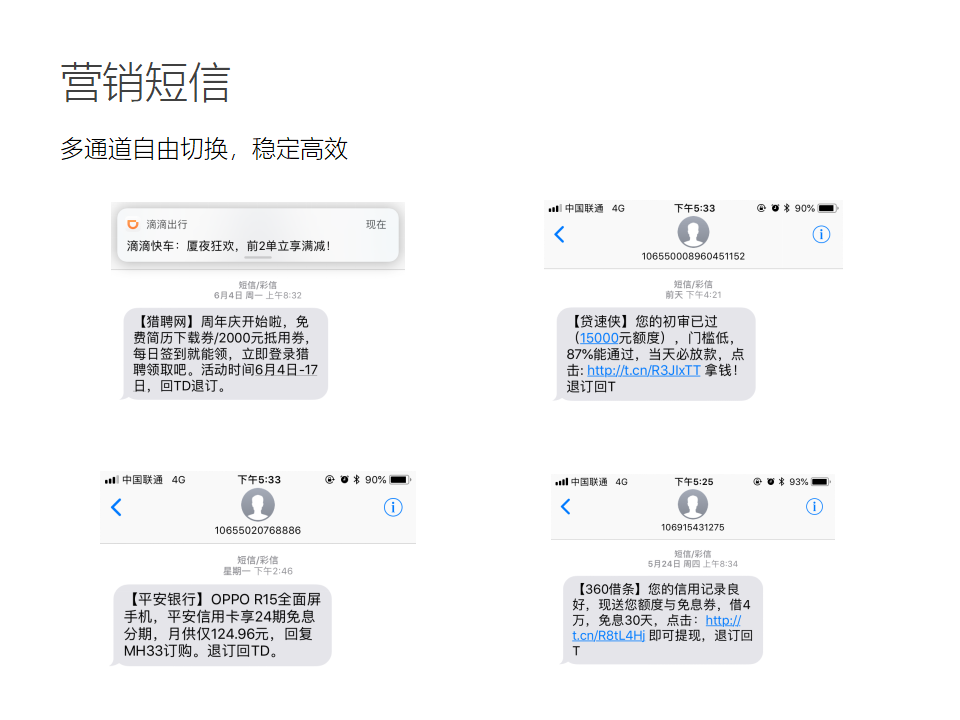This screenshot has width=960, height=720.
Task: Click the phone number 10655020768886 label
Action: tap(258, 530)
